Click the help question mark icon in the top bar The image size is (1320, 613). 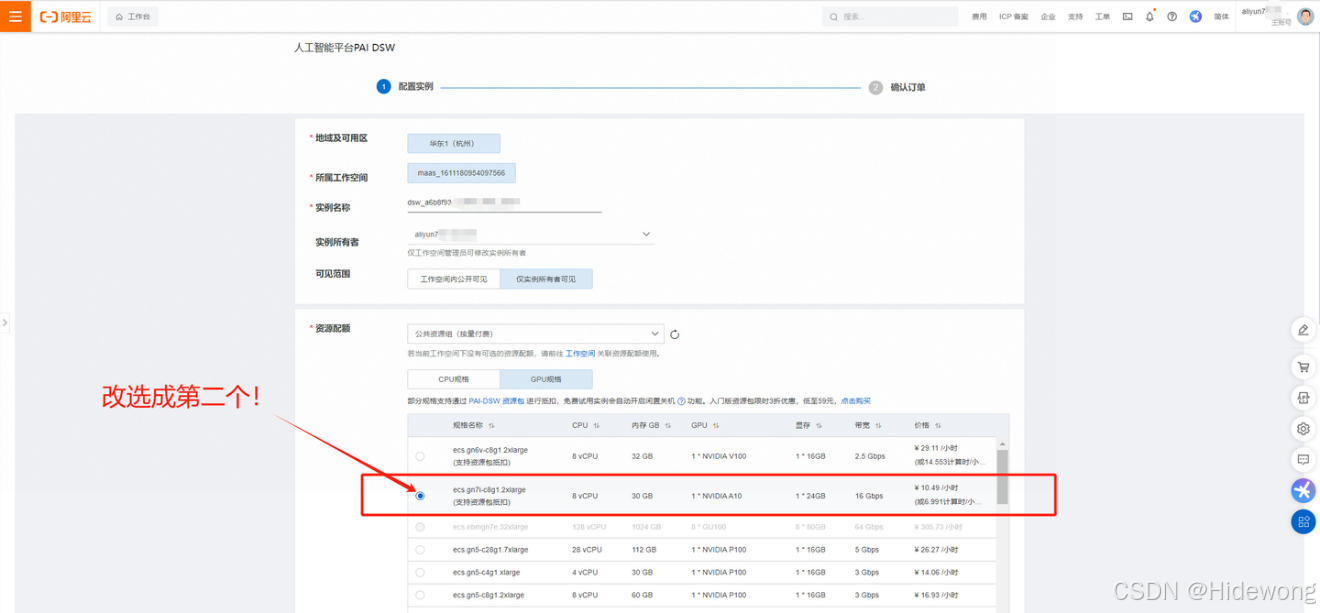coord(1172,17)
